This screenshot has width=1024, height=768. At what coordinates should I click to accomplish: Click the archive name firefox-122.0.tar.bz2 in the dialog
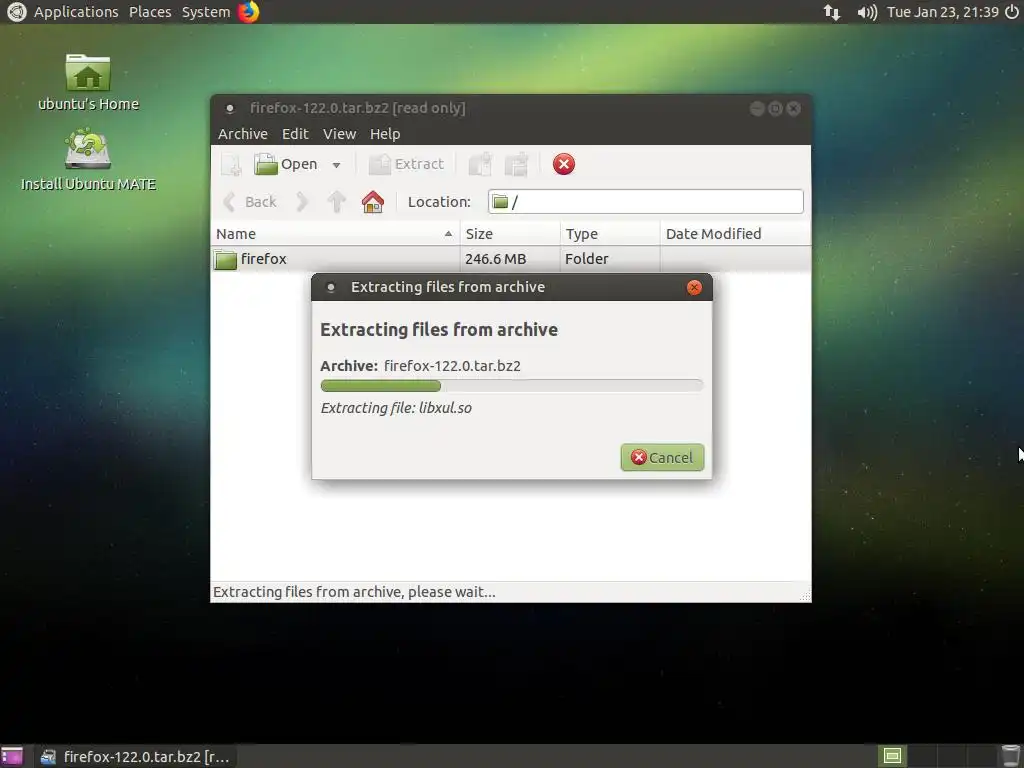tap(453, 366)
